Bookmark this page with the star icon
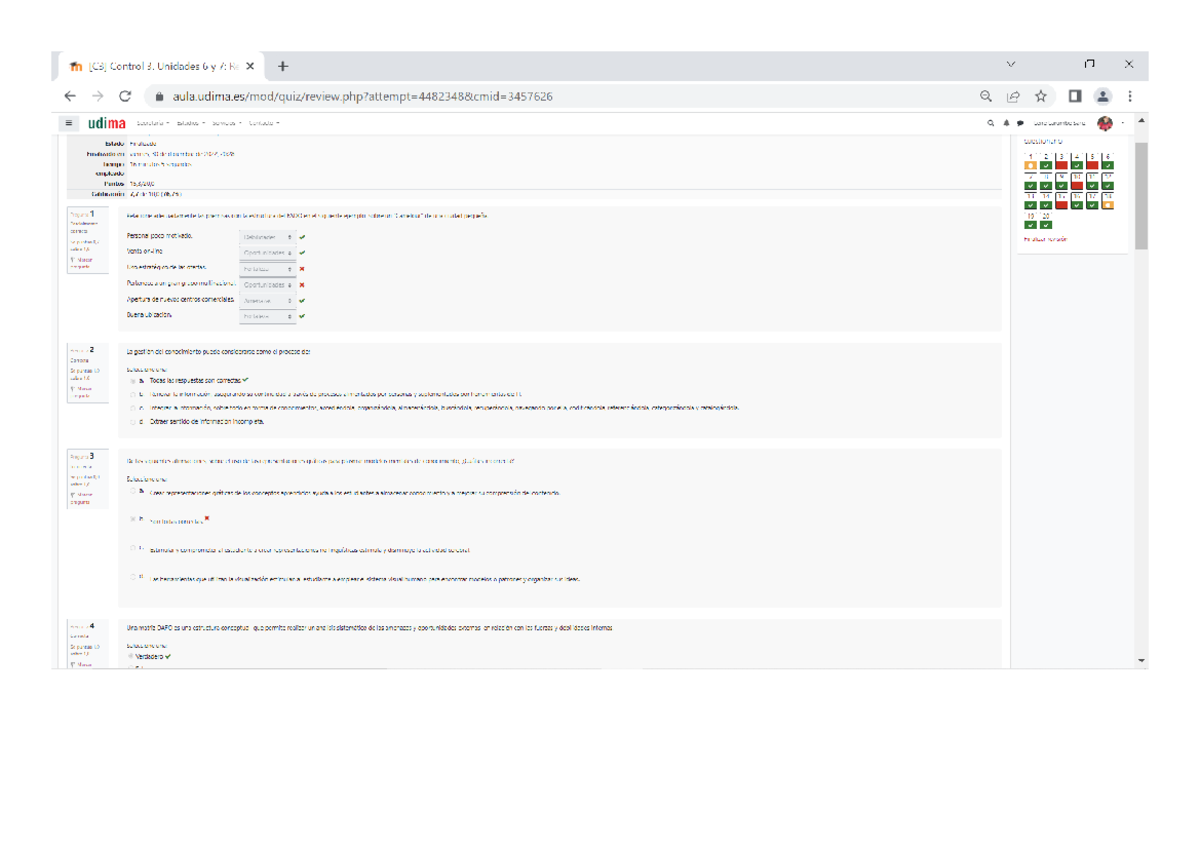Screen dimensions: 1200x849 (1041, 97)
